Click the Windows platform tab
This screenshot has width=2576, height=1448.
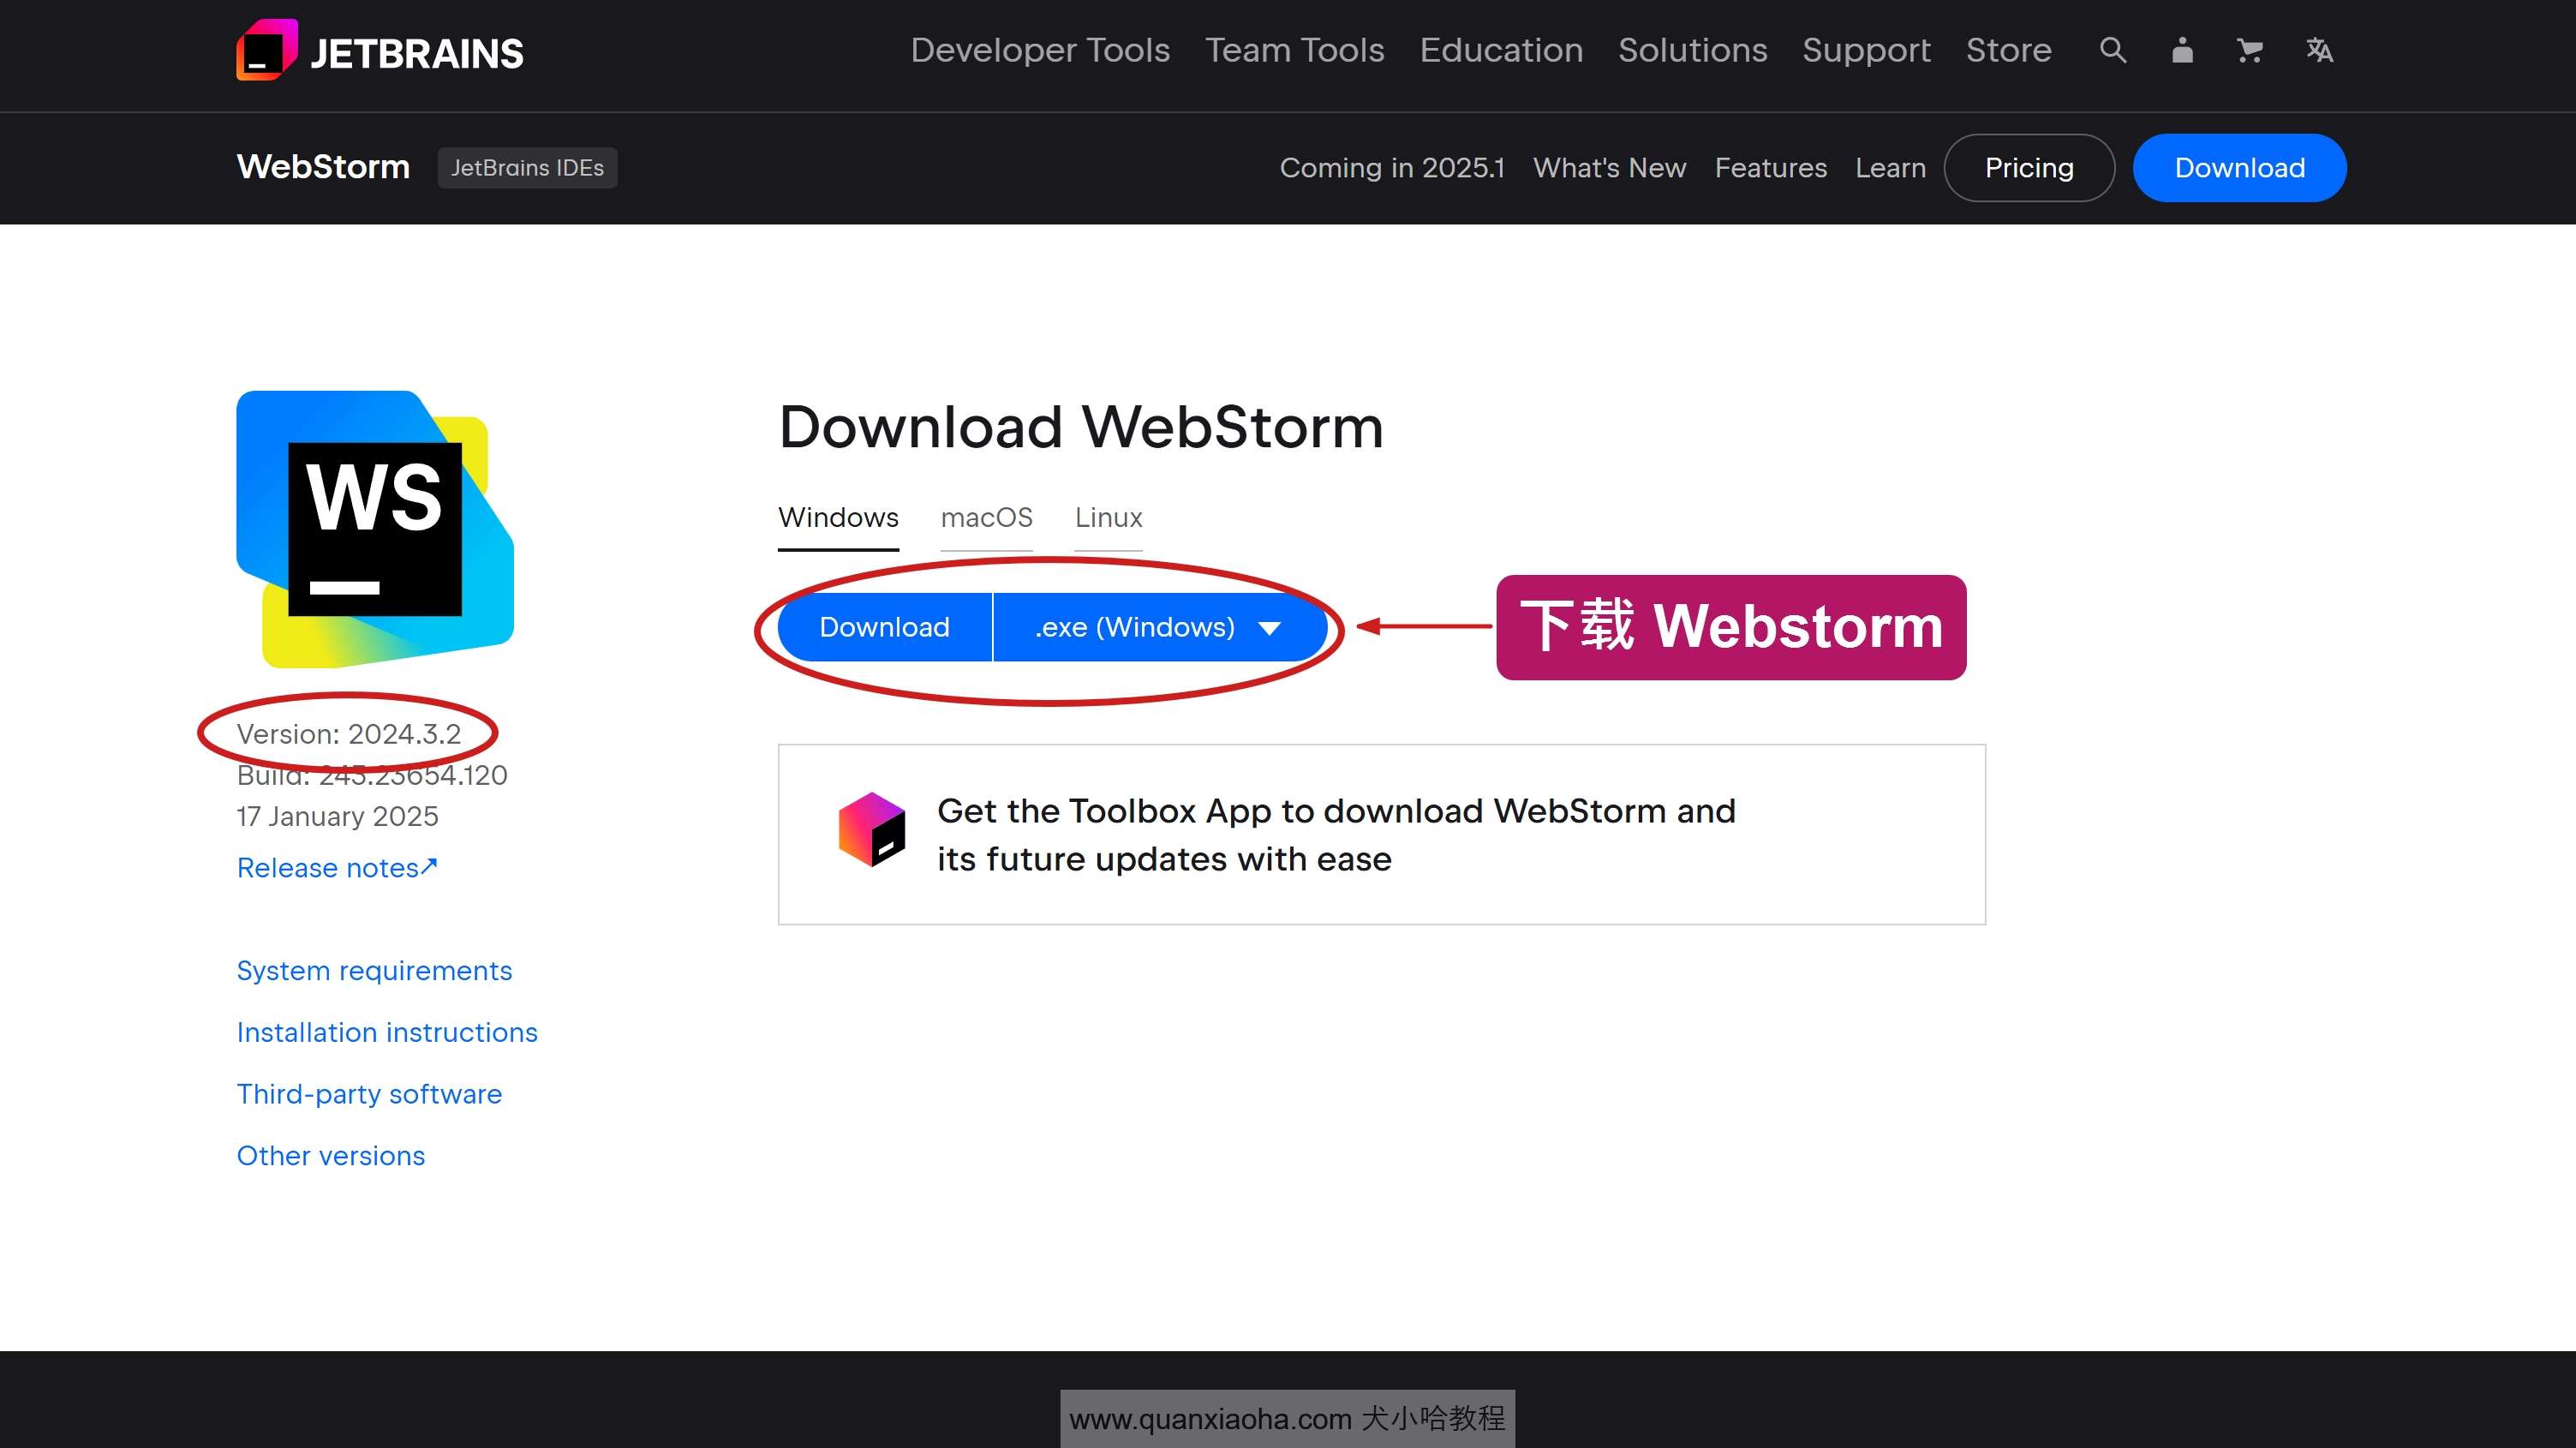click(837, 517)
